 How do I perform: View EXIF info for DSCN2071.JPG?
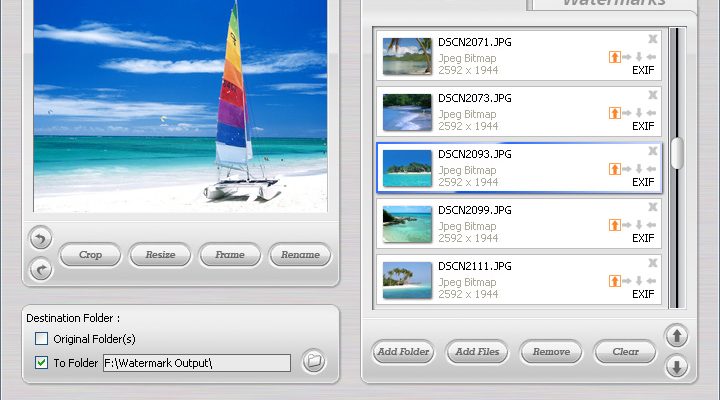pos(643,70)
